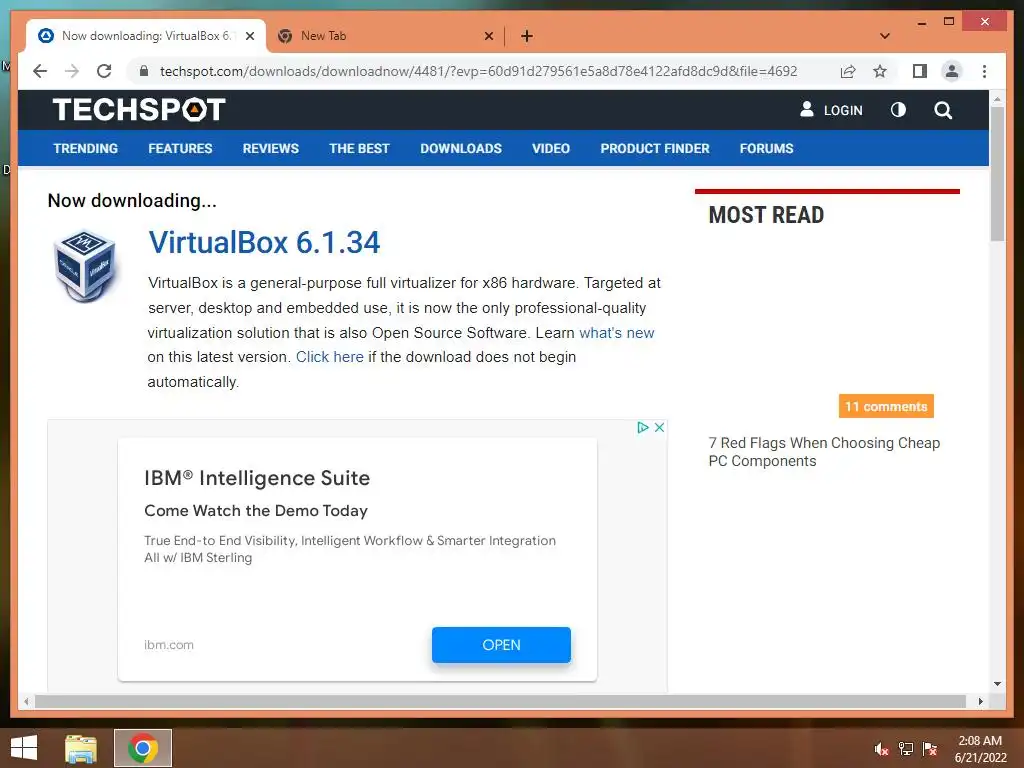Click the LOGIN text label
The height and width of the screenshot is (768, 1024).
click(843, 110)
